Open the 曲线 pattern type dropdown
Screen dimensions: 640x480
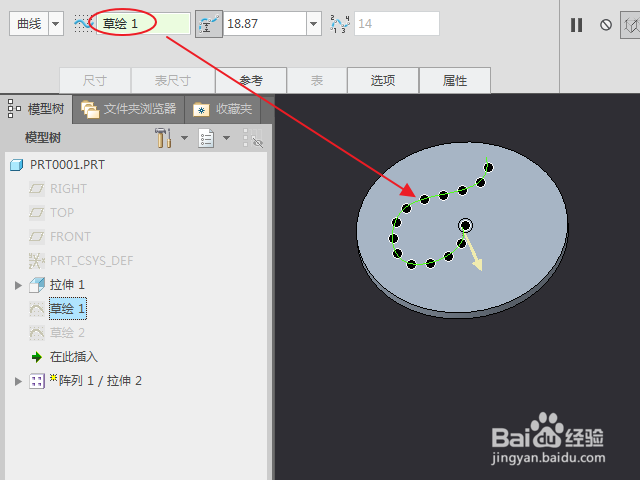(56, 24)
